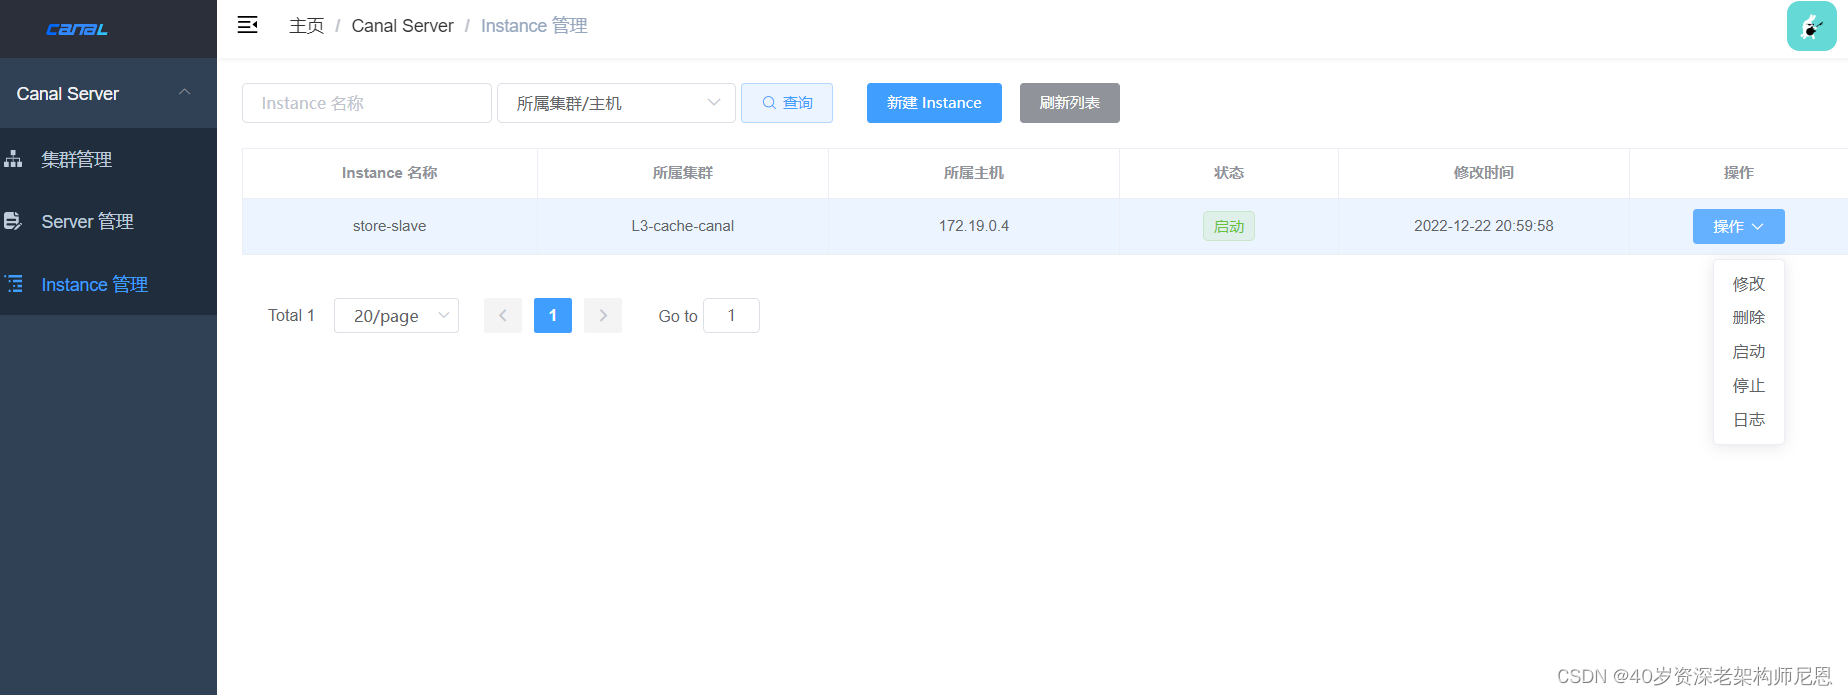The width and height of the screenshot is (1848, 695).
Task: Click the L3-cache-canal cluster cell
Action: tap(682, 226)
